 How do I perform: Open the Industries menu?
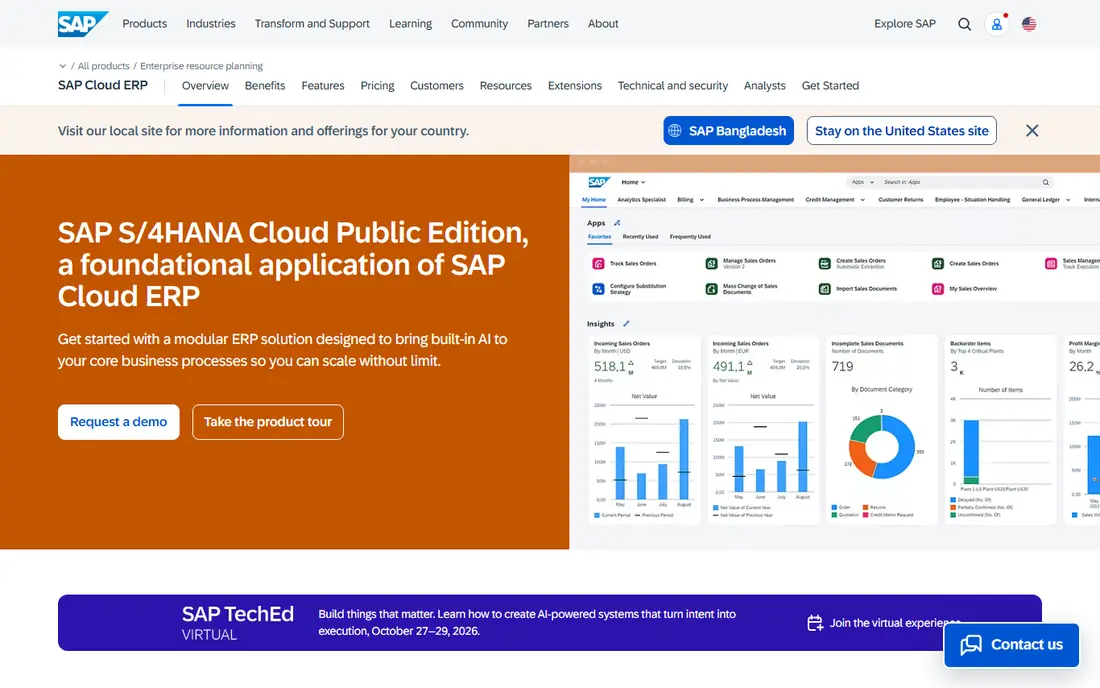coord(210,24)
